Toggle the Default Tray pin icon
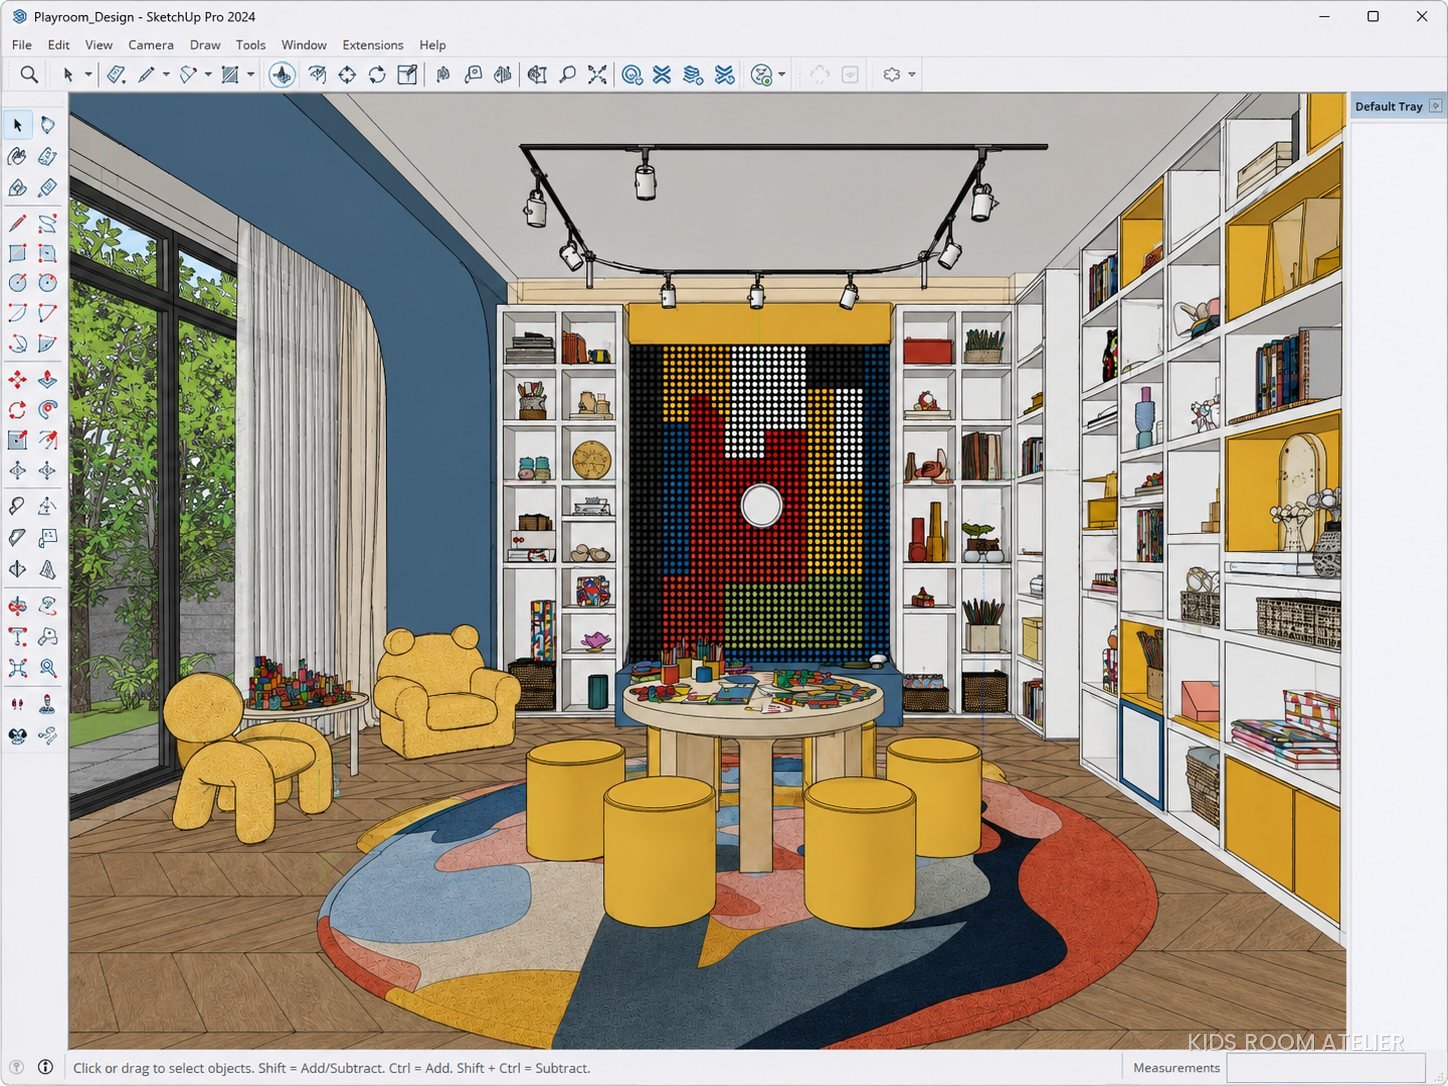 click(1436, 106)
